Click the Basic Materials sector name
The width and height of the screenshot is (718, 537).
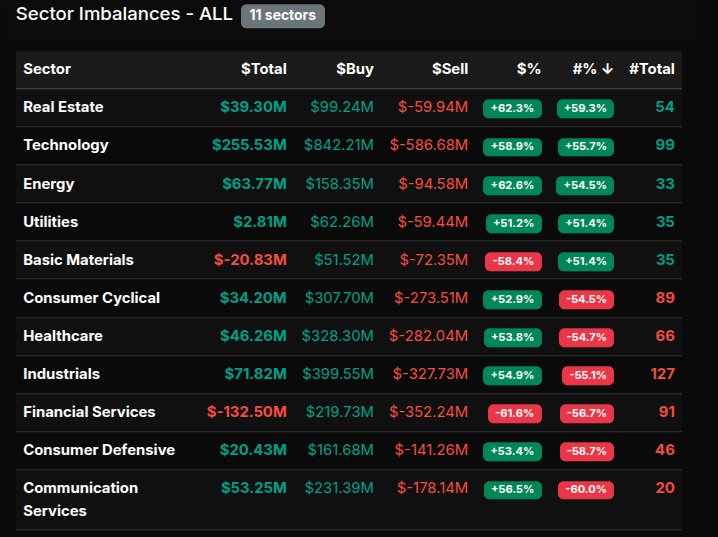click(x=78, y=260)
